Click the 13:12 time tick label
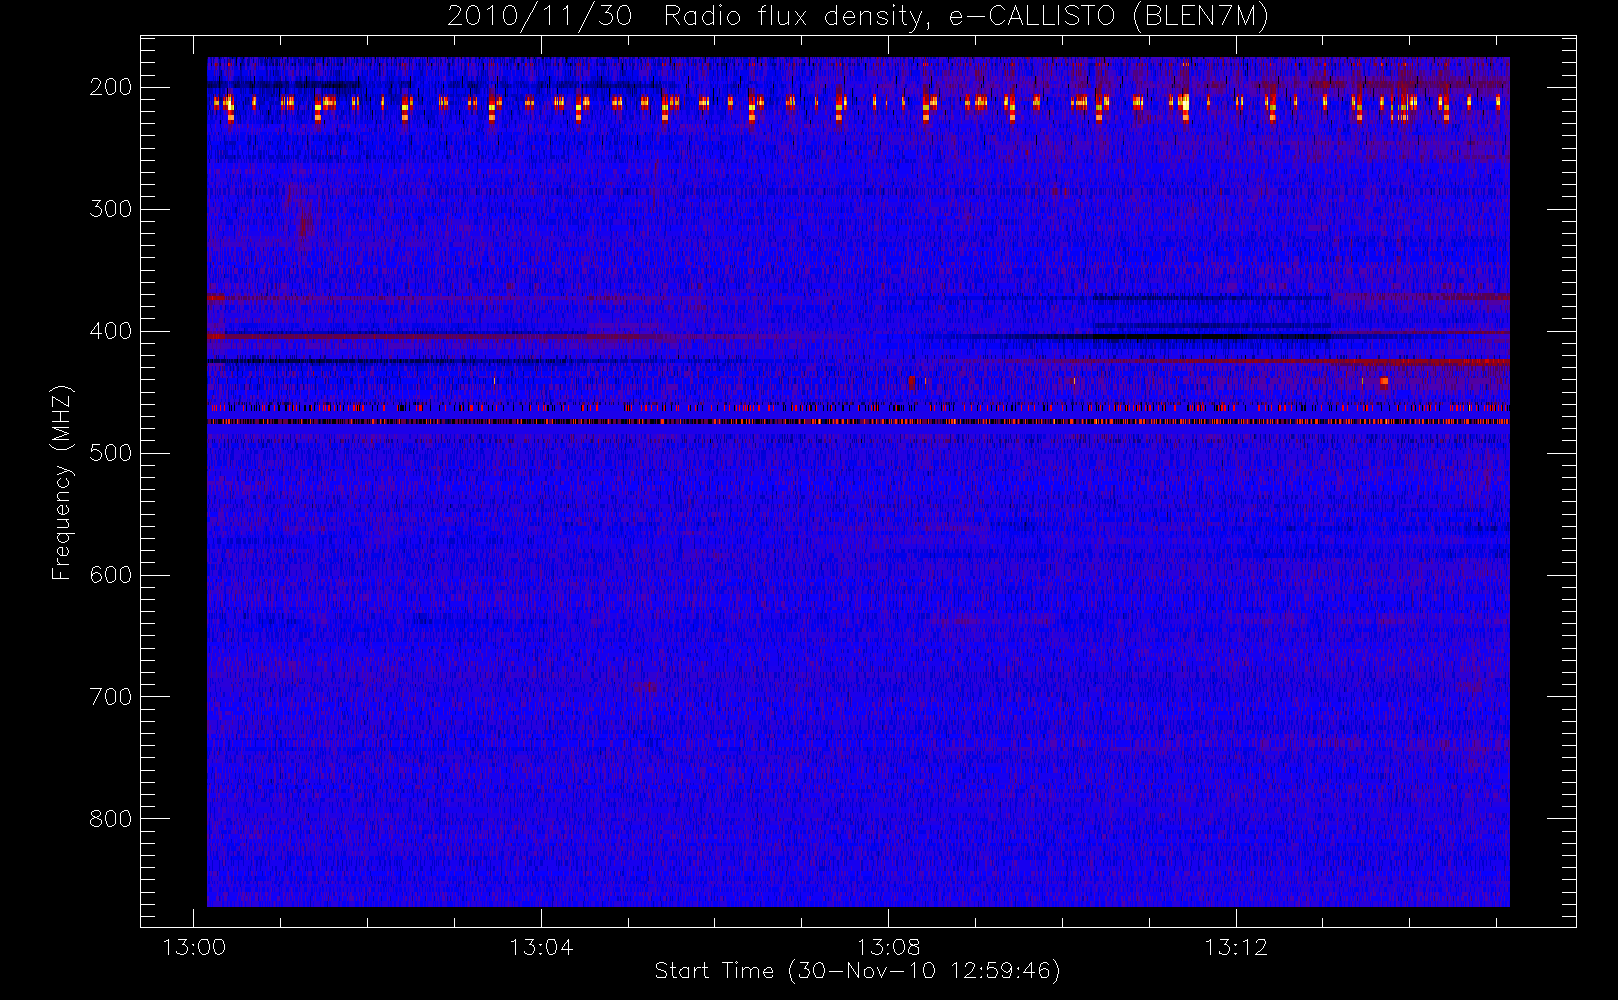 coord(1236,947)
